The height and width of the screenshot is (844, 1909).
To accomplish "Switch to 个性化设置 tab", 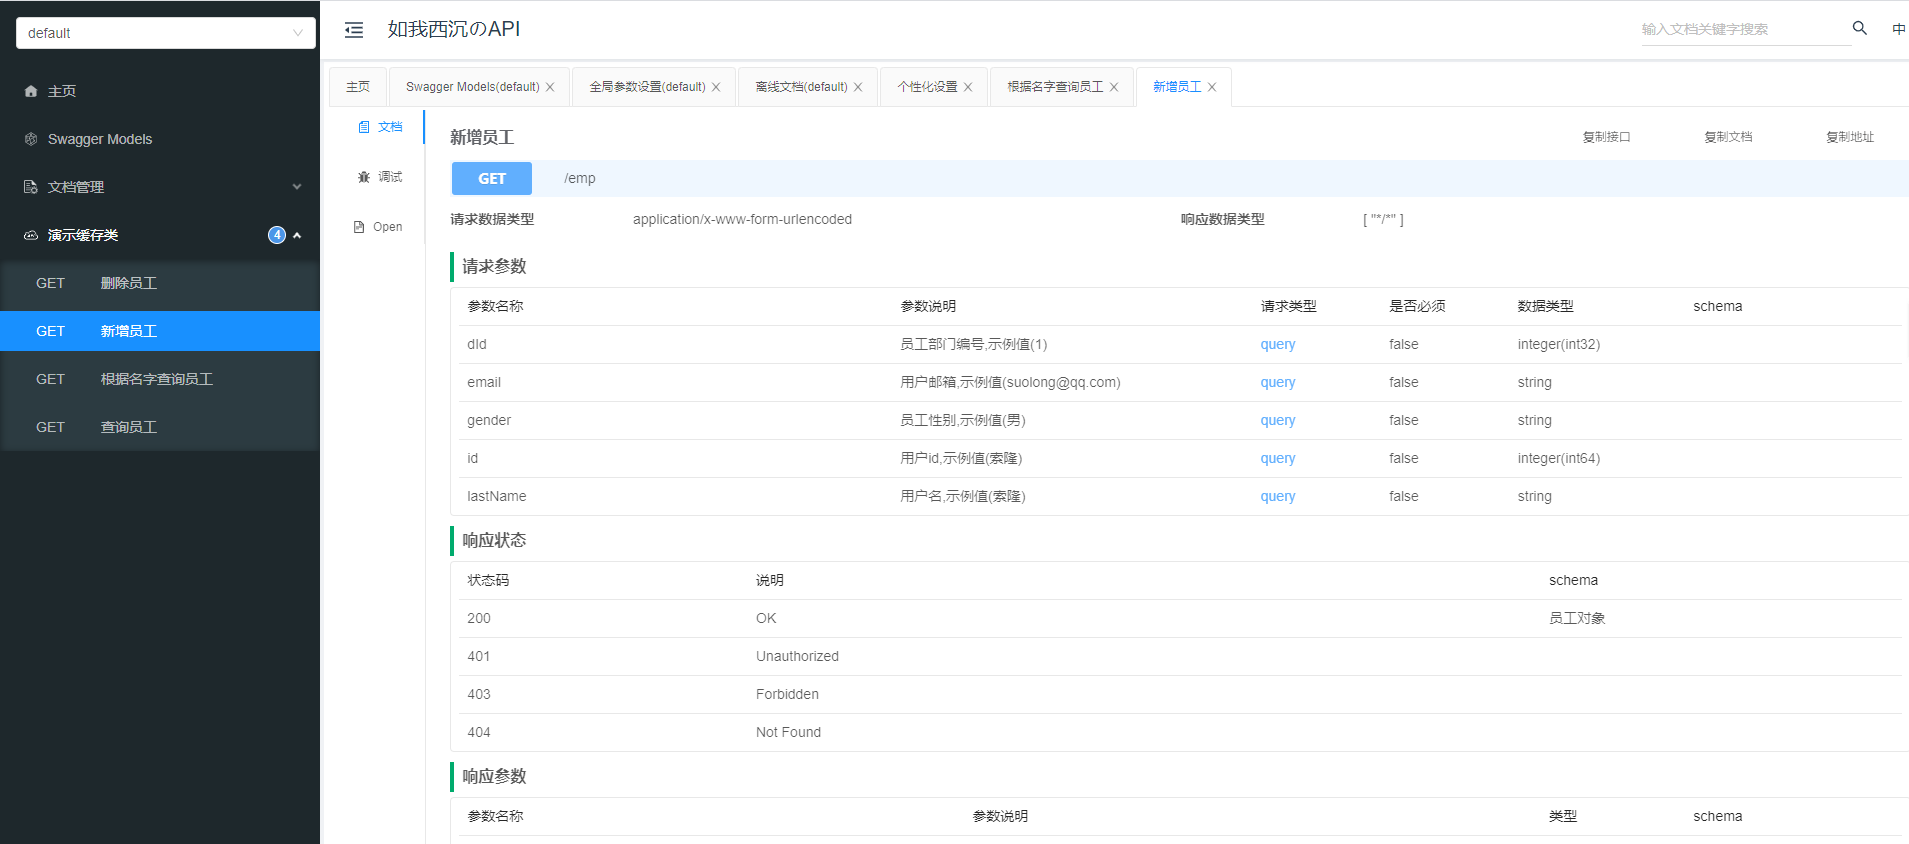I will coord(927,87).
